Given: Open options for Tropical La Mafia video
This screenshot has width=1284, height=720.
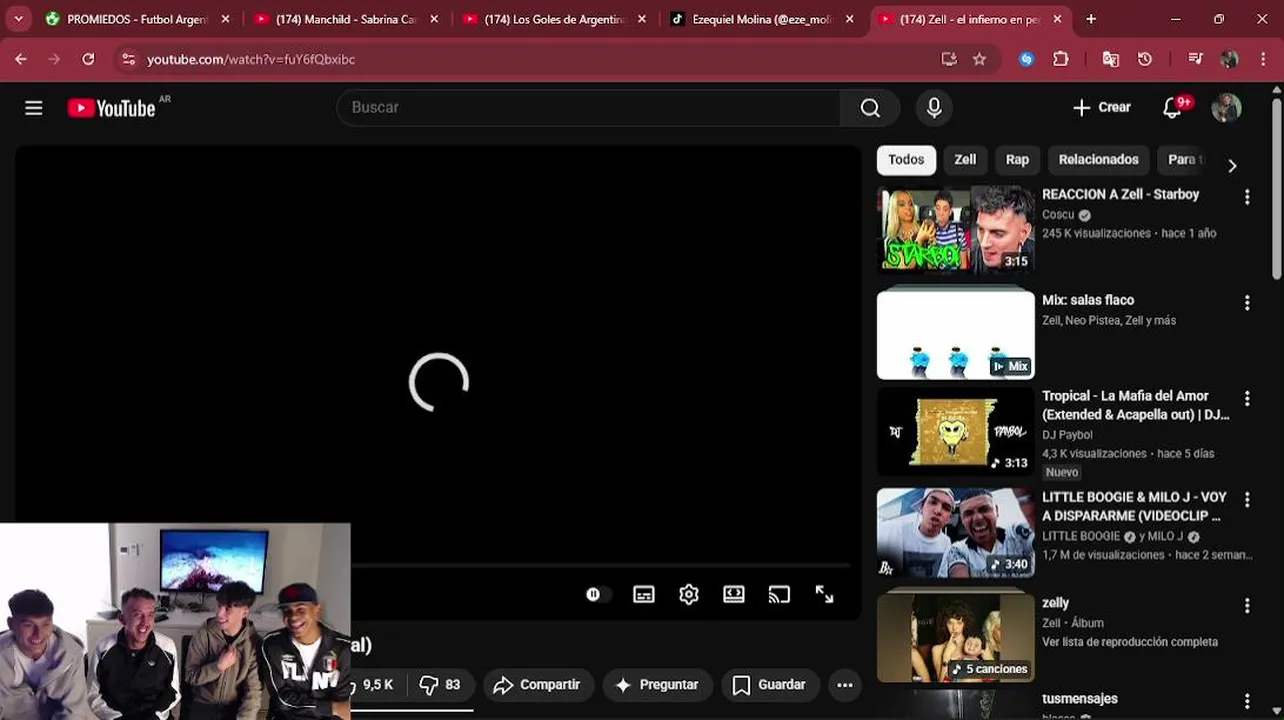Looking at the screenshot, I should pyautogui.click(x=1247, y=399).
